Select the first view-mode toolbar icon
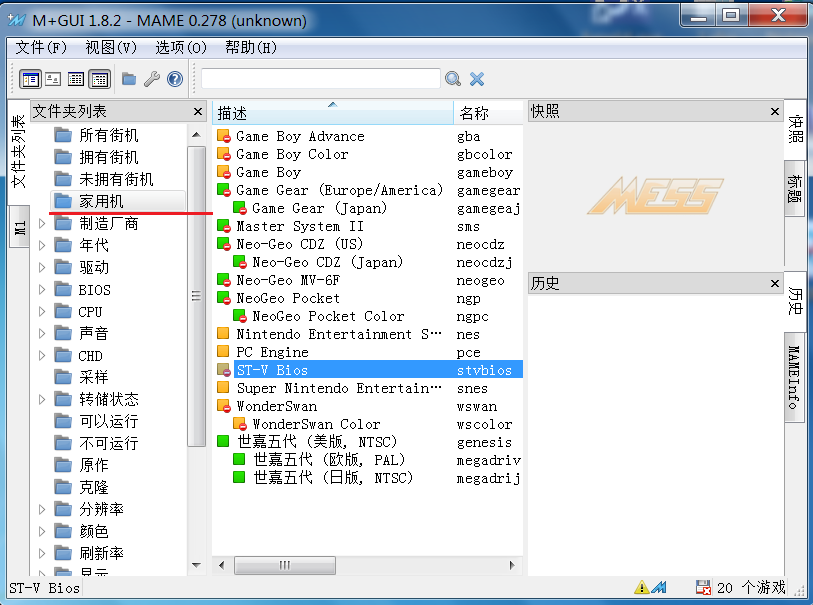The height and width of the screenshot is (605, 813). point(30,79)
